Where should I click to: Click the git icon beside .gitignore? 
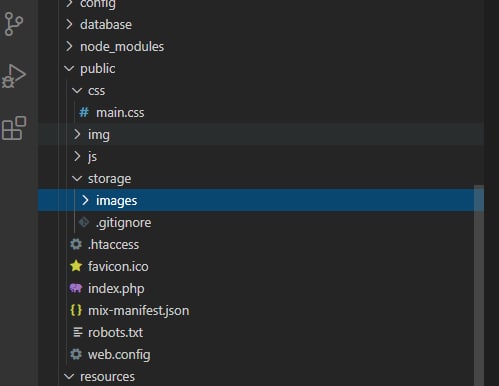click(x=84, y=222)
